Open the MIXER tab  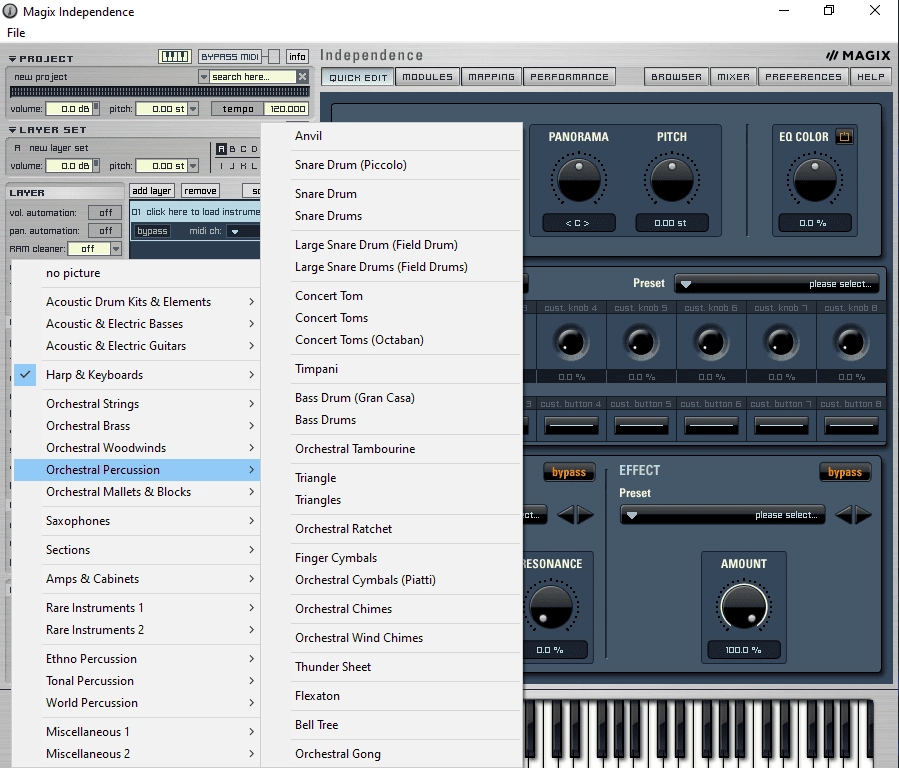(x=733, y=77)
